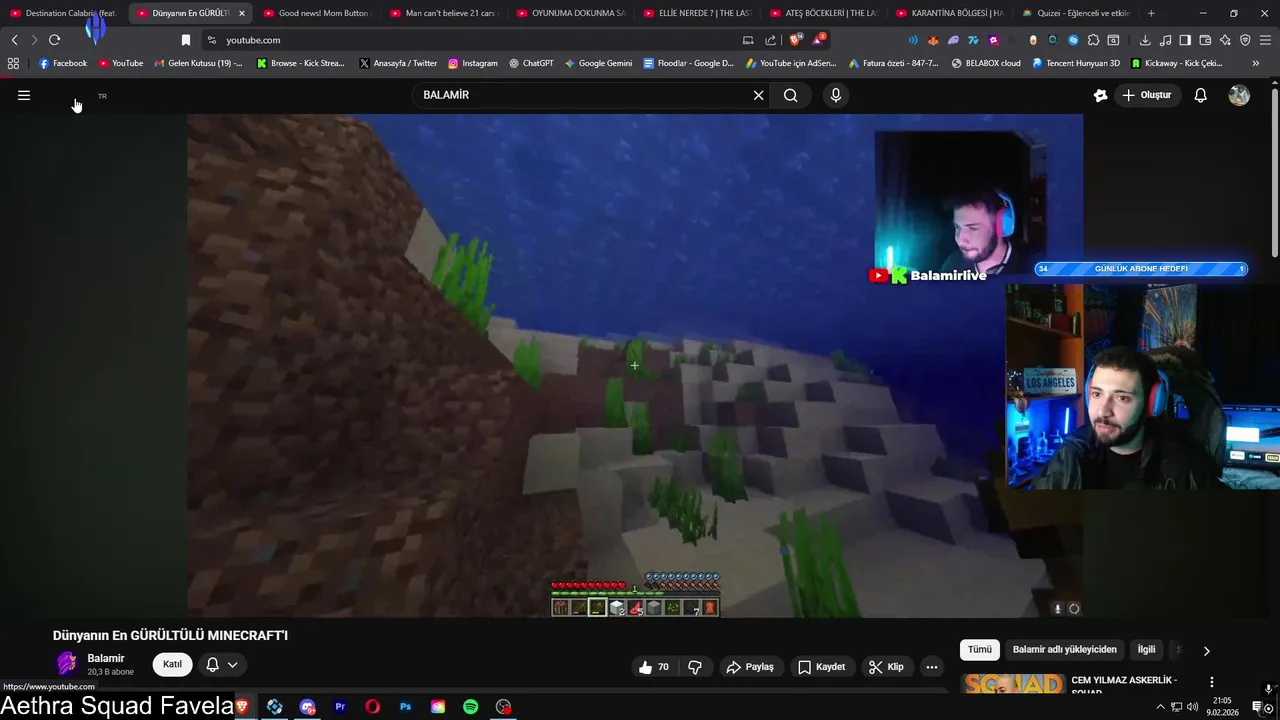The height and width of the screenshot is (720, 1280).
Task: Launch Premiere Pro from taskbar
Action: tap(340, 707)
